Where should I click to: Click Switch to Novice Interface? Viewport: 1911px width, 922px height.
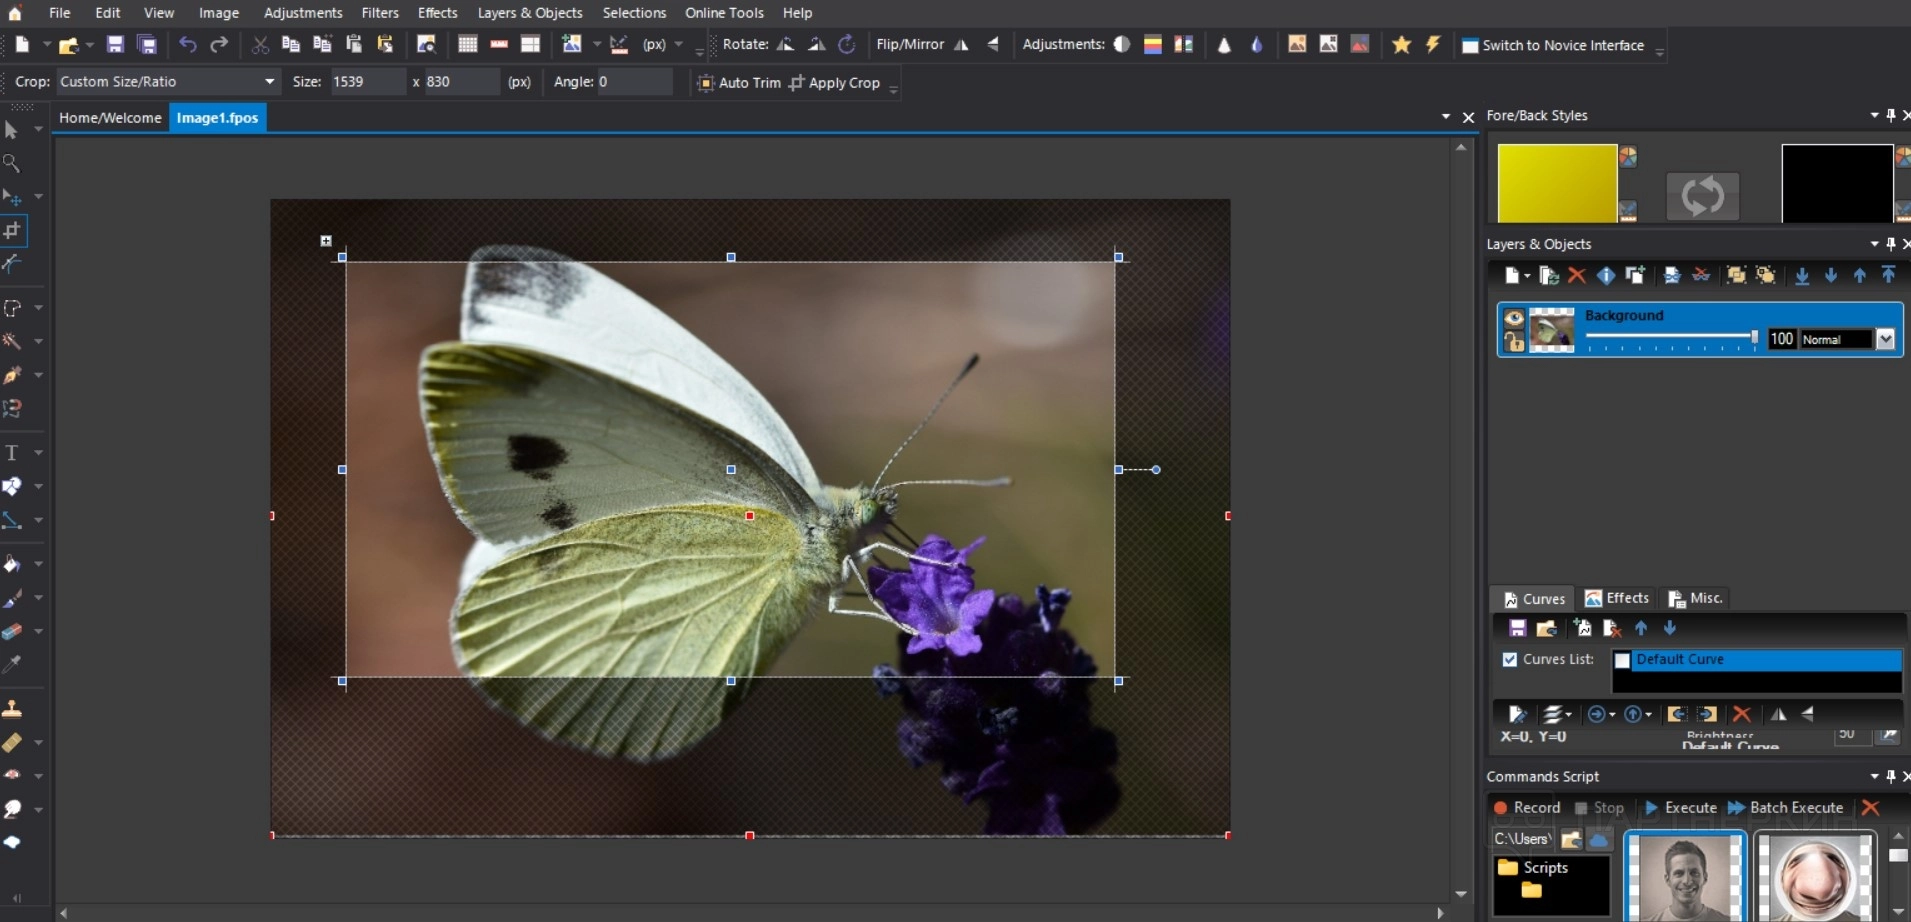(1553, 45)
